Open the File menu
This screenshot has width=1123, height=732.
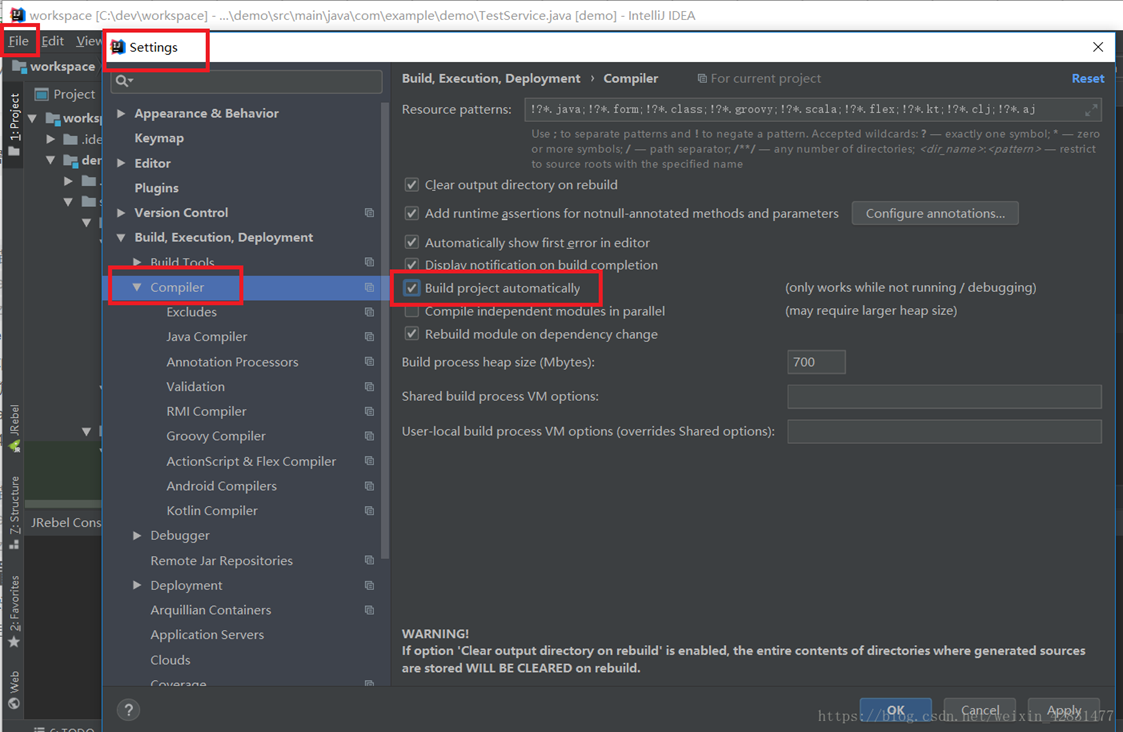click(18, 41)
